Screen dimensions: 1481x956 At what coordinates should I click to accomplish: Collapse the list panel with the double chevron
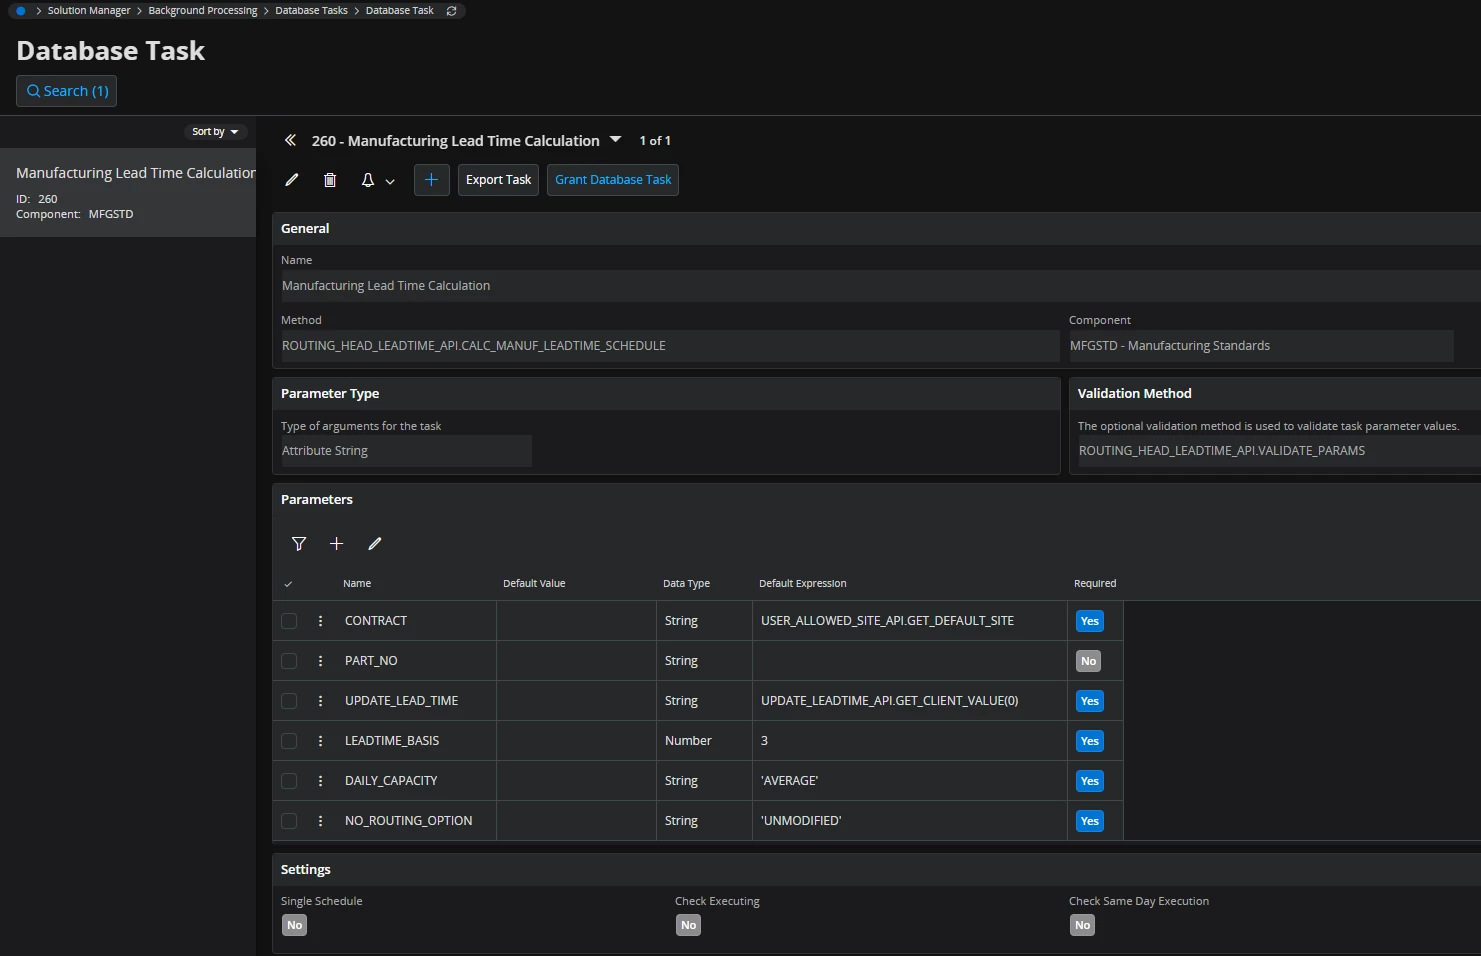[x=290, y=141]
